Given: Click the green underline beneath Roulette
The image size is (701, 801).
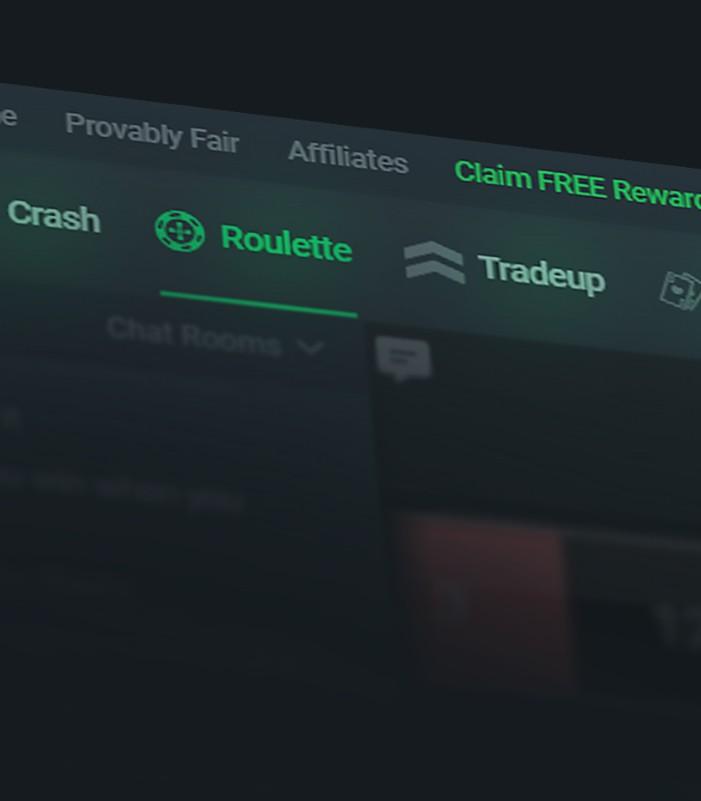Looking at the screenshot, I should 259,304.
